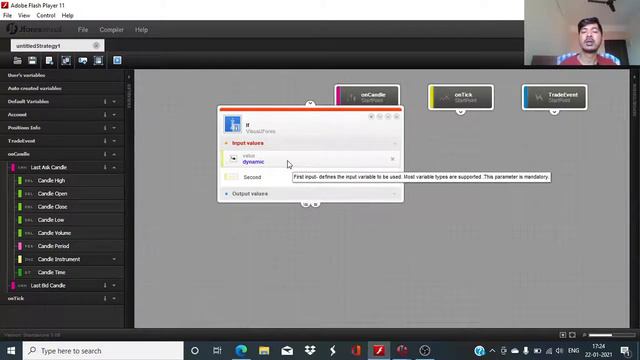Expand the onTick variables group
The height and width of the screenshot is (360, 640).
coord(114,298)
